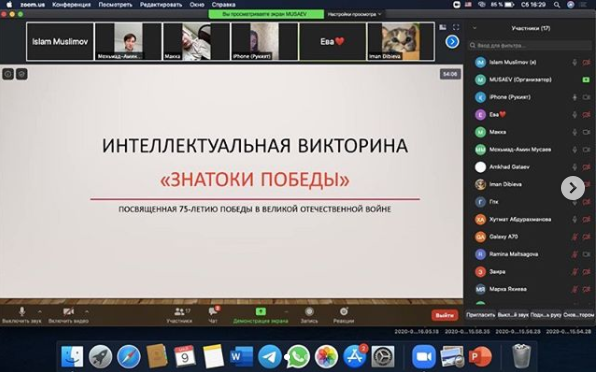The width and height of the screenshot is (596, 372).
Task: Open the Chat icon with unread badge
Action: pos(213,312)
